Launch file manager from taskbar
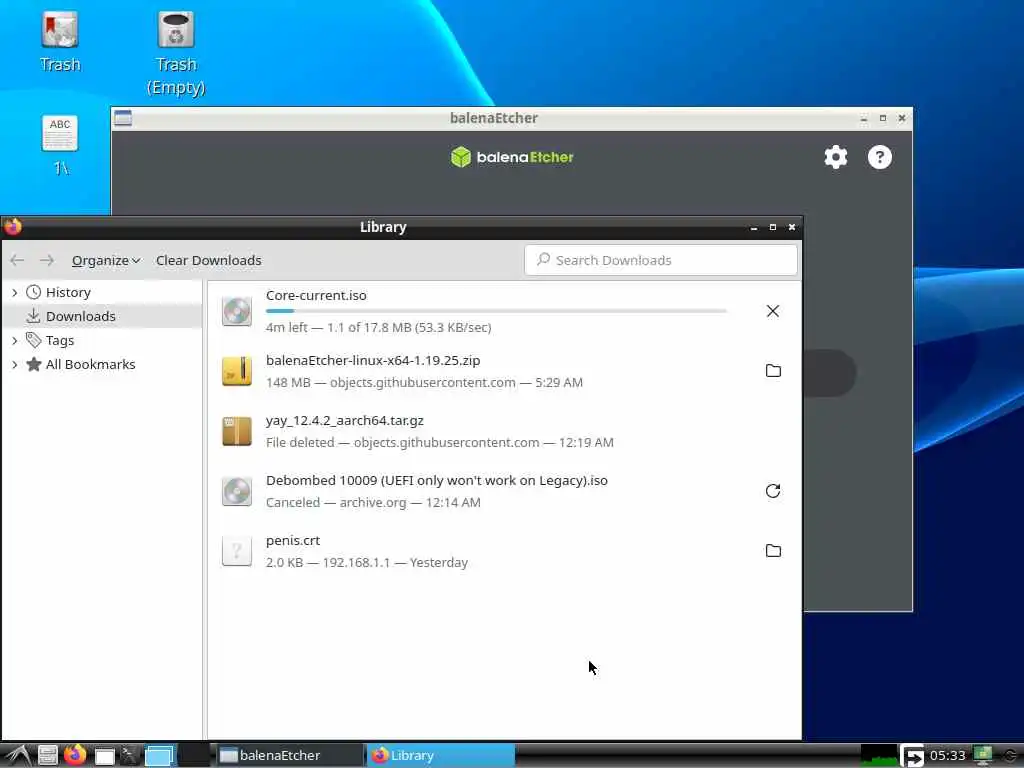 pos(47,756)
